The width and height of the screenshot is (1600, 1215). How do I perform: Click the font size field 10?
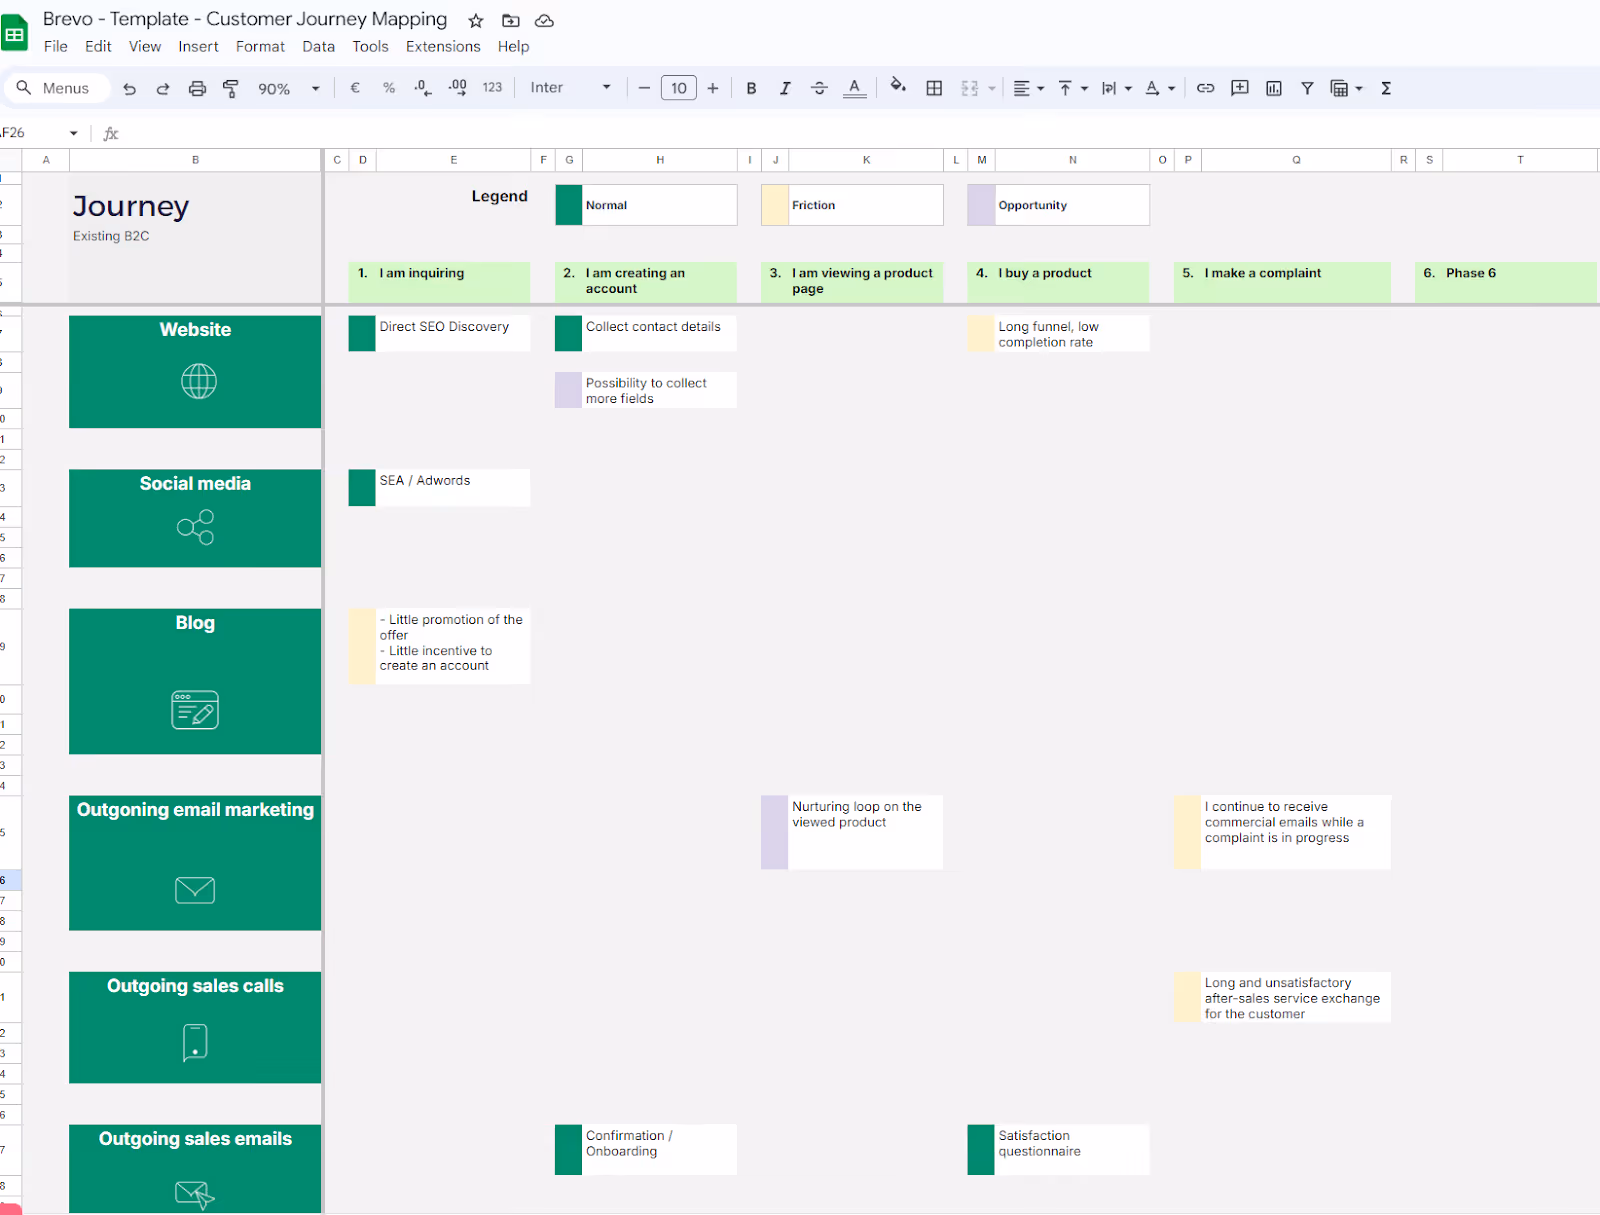coord(679,88)
